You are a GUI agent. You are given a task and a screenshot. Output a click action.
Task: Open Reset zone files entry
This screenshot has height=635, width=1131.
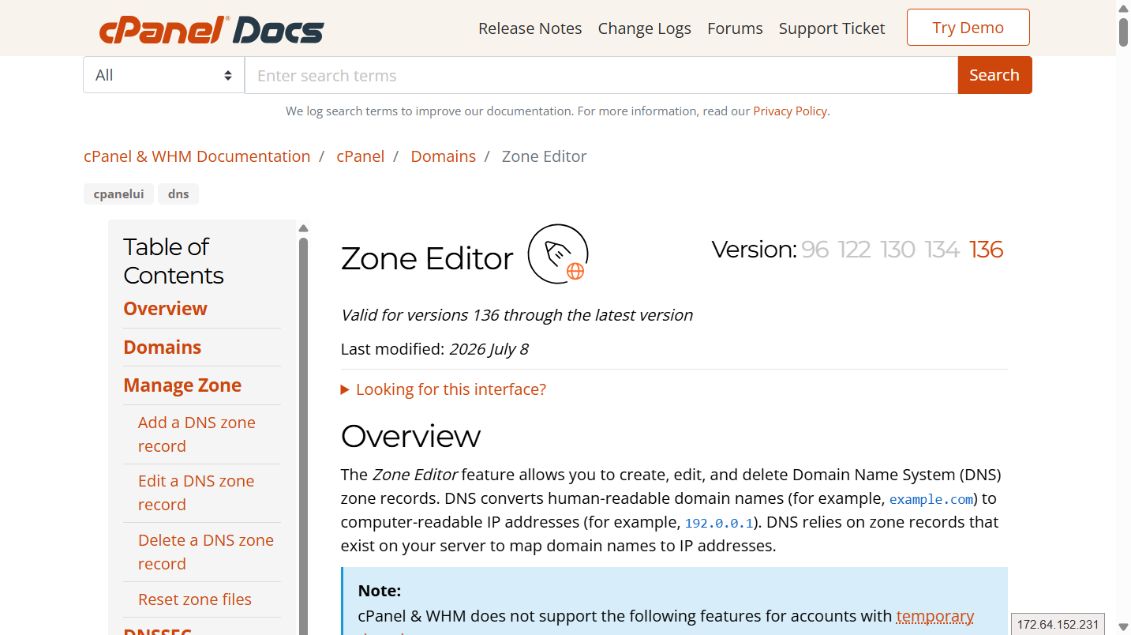point(195,599)
